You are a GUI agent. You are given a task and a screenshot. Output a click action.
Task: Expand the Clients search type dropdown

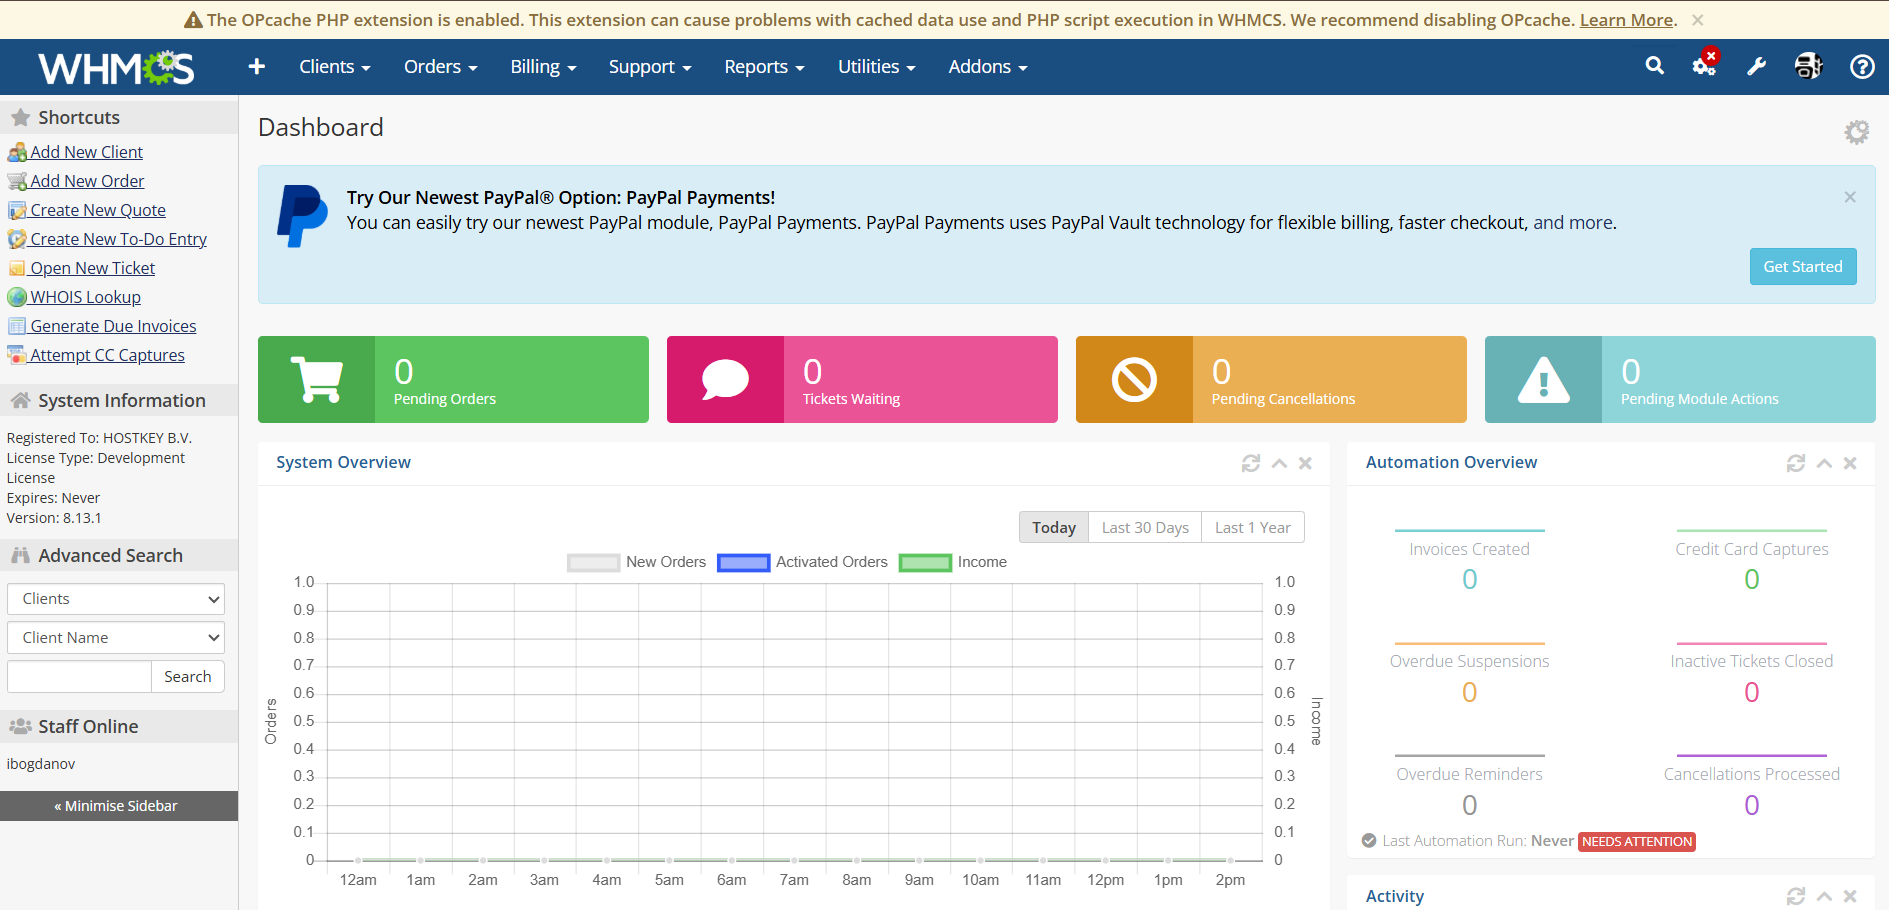pos(116,599)
